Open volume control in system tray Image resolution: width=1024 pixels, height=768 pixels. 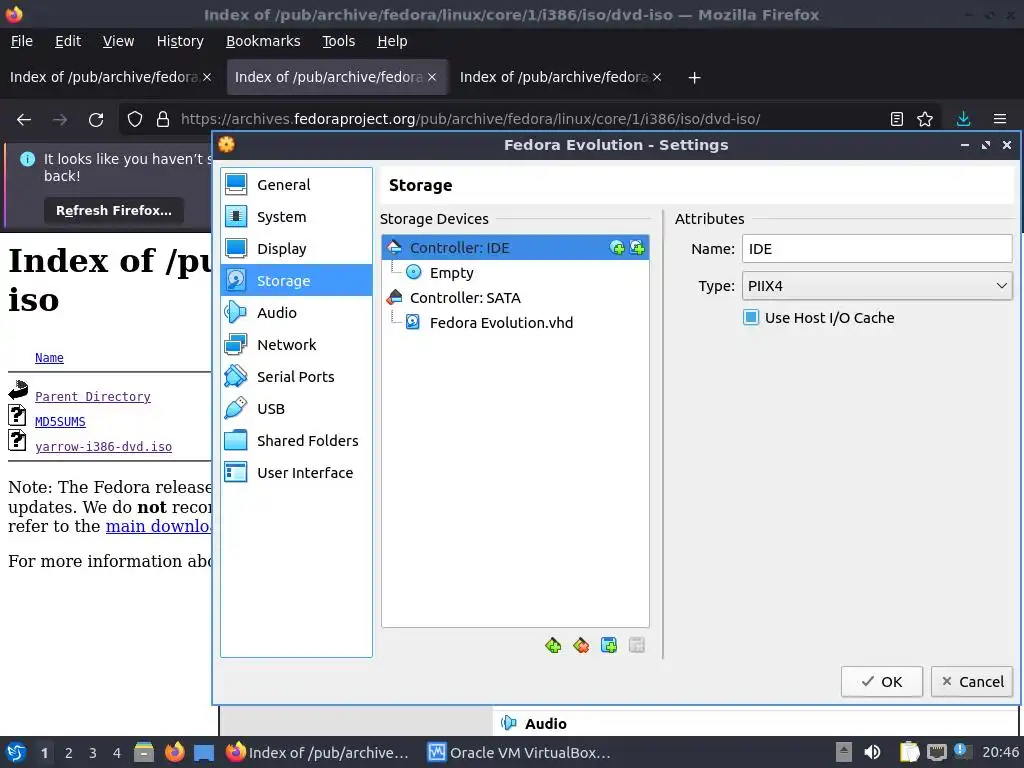pos(872,752)
